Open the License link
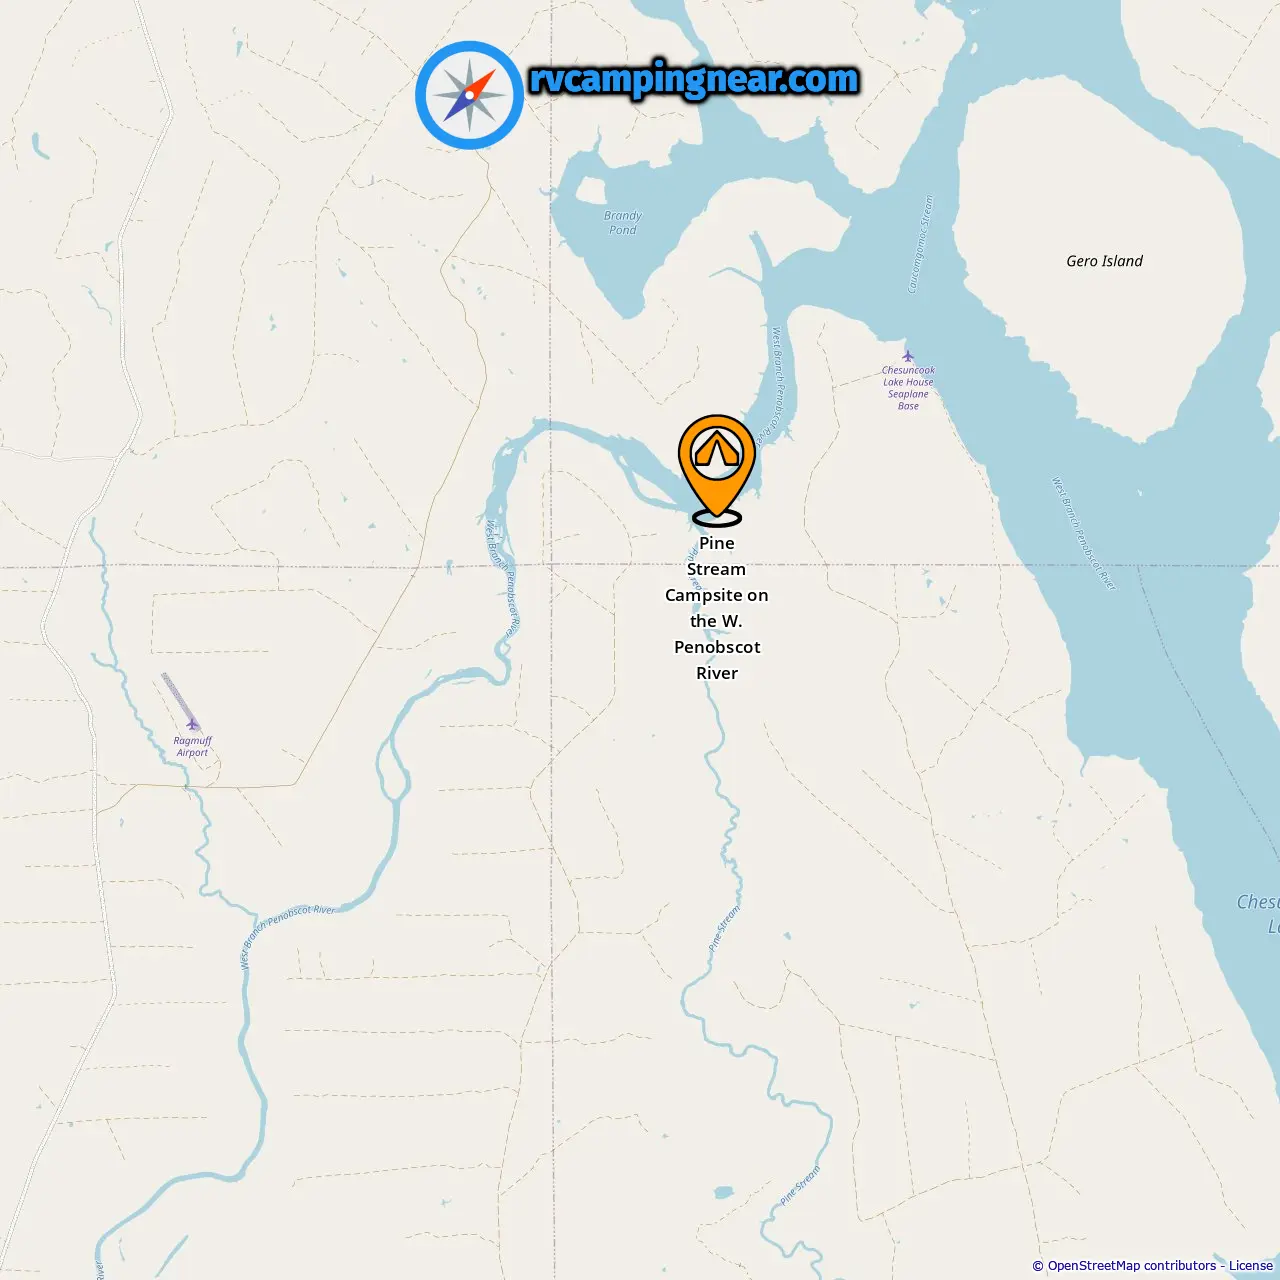This screenshot has height=1280, width=1280. point(1251,1265)
